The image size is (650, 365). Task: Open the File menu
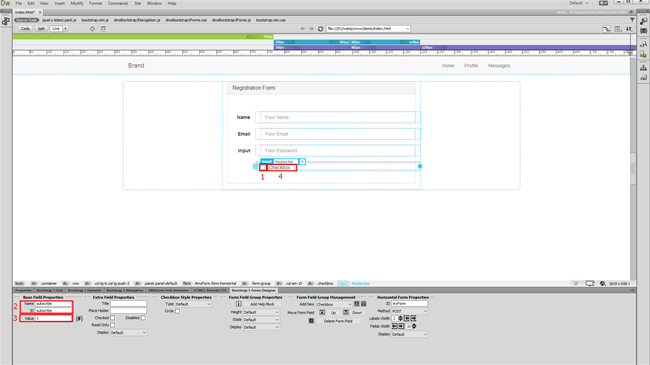click(19, 3)
